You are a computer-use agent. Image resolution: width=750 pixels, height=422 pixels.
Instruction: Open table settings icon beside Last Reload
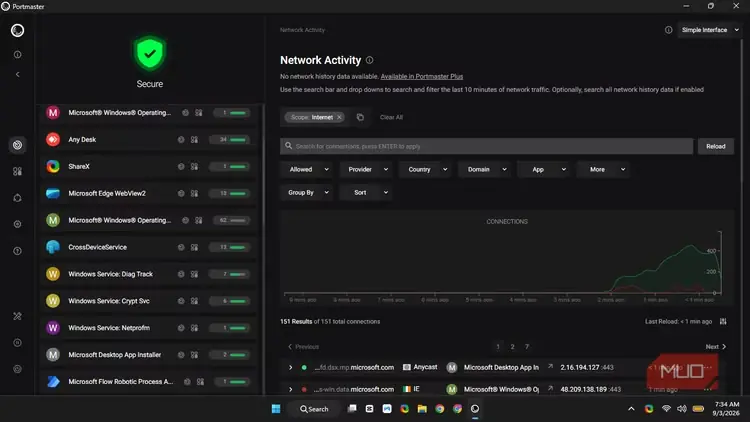click(x=723, y=322)
